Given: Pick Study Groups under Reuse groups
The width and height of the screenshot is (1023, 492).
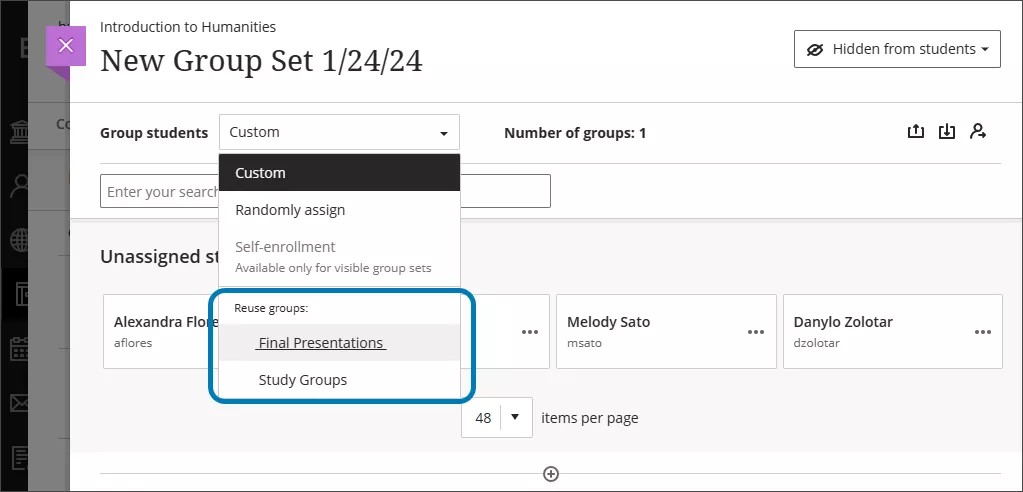Looking at the screenshot, I should click(x=303, y=380).
